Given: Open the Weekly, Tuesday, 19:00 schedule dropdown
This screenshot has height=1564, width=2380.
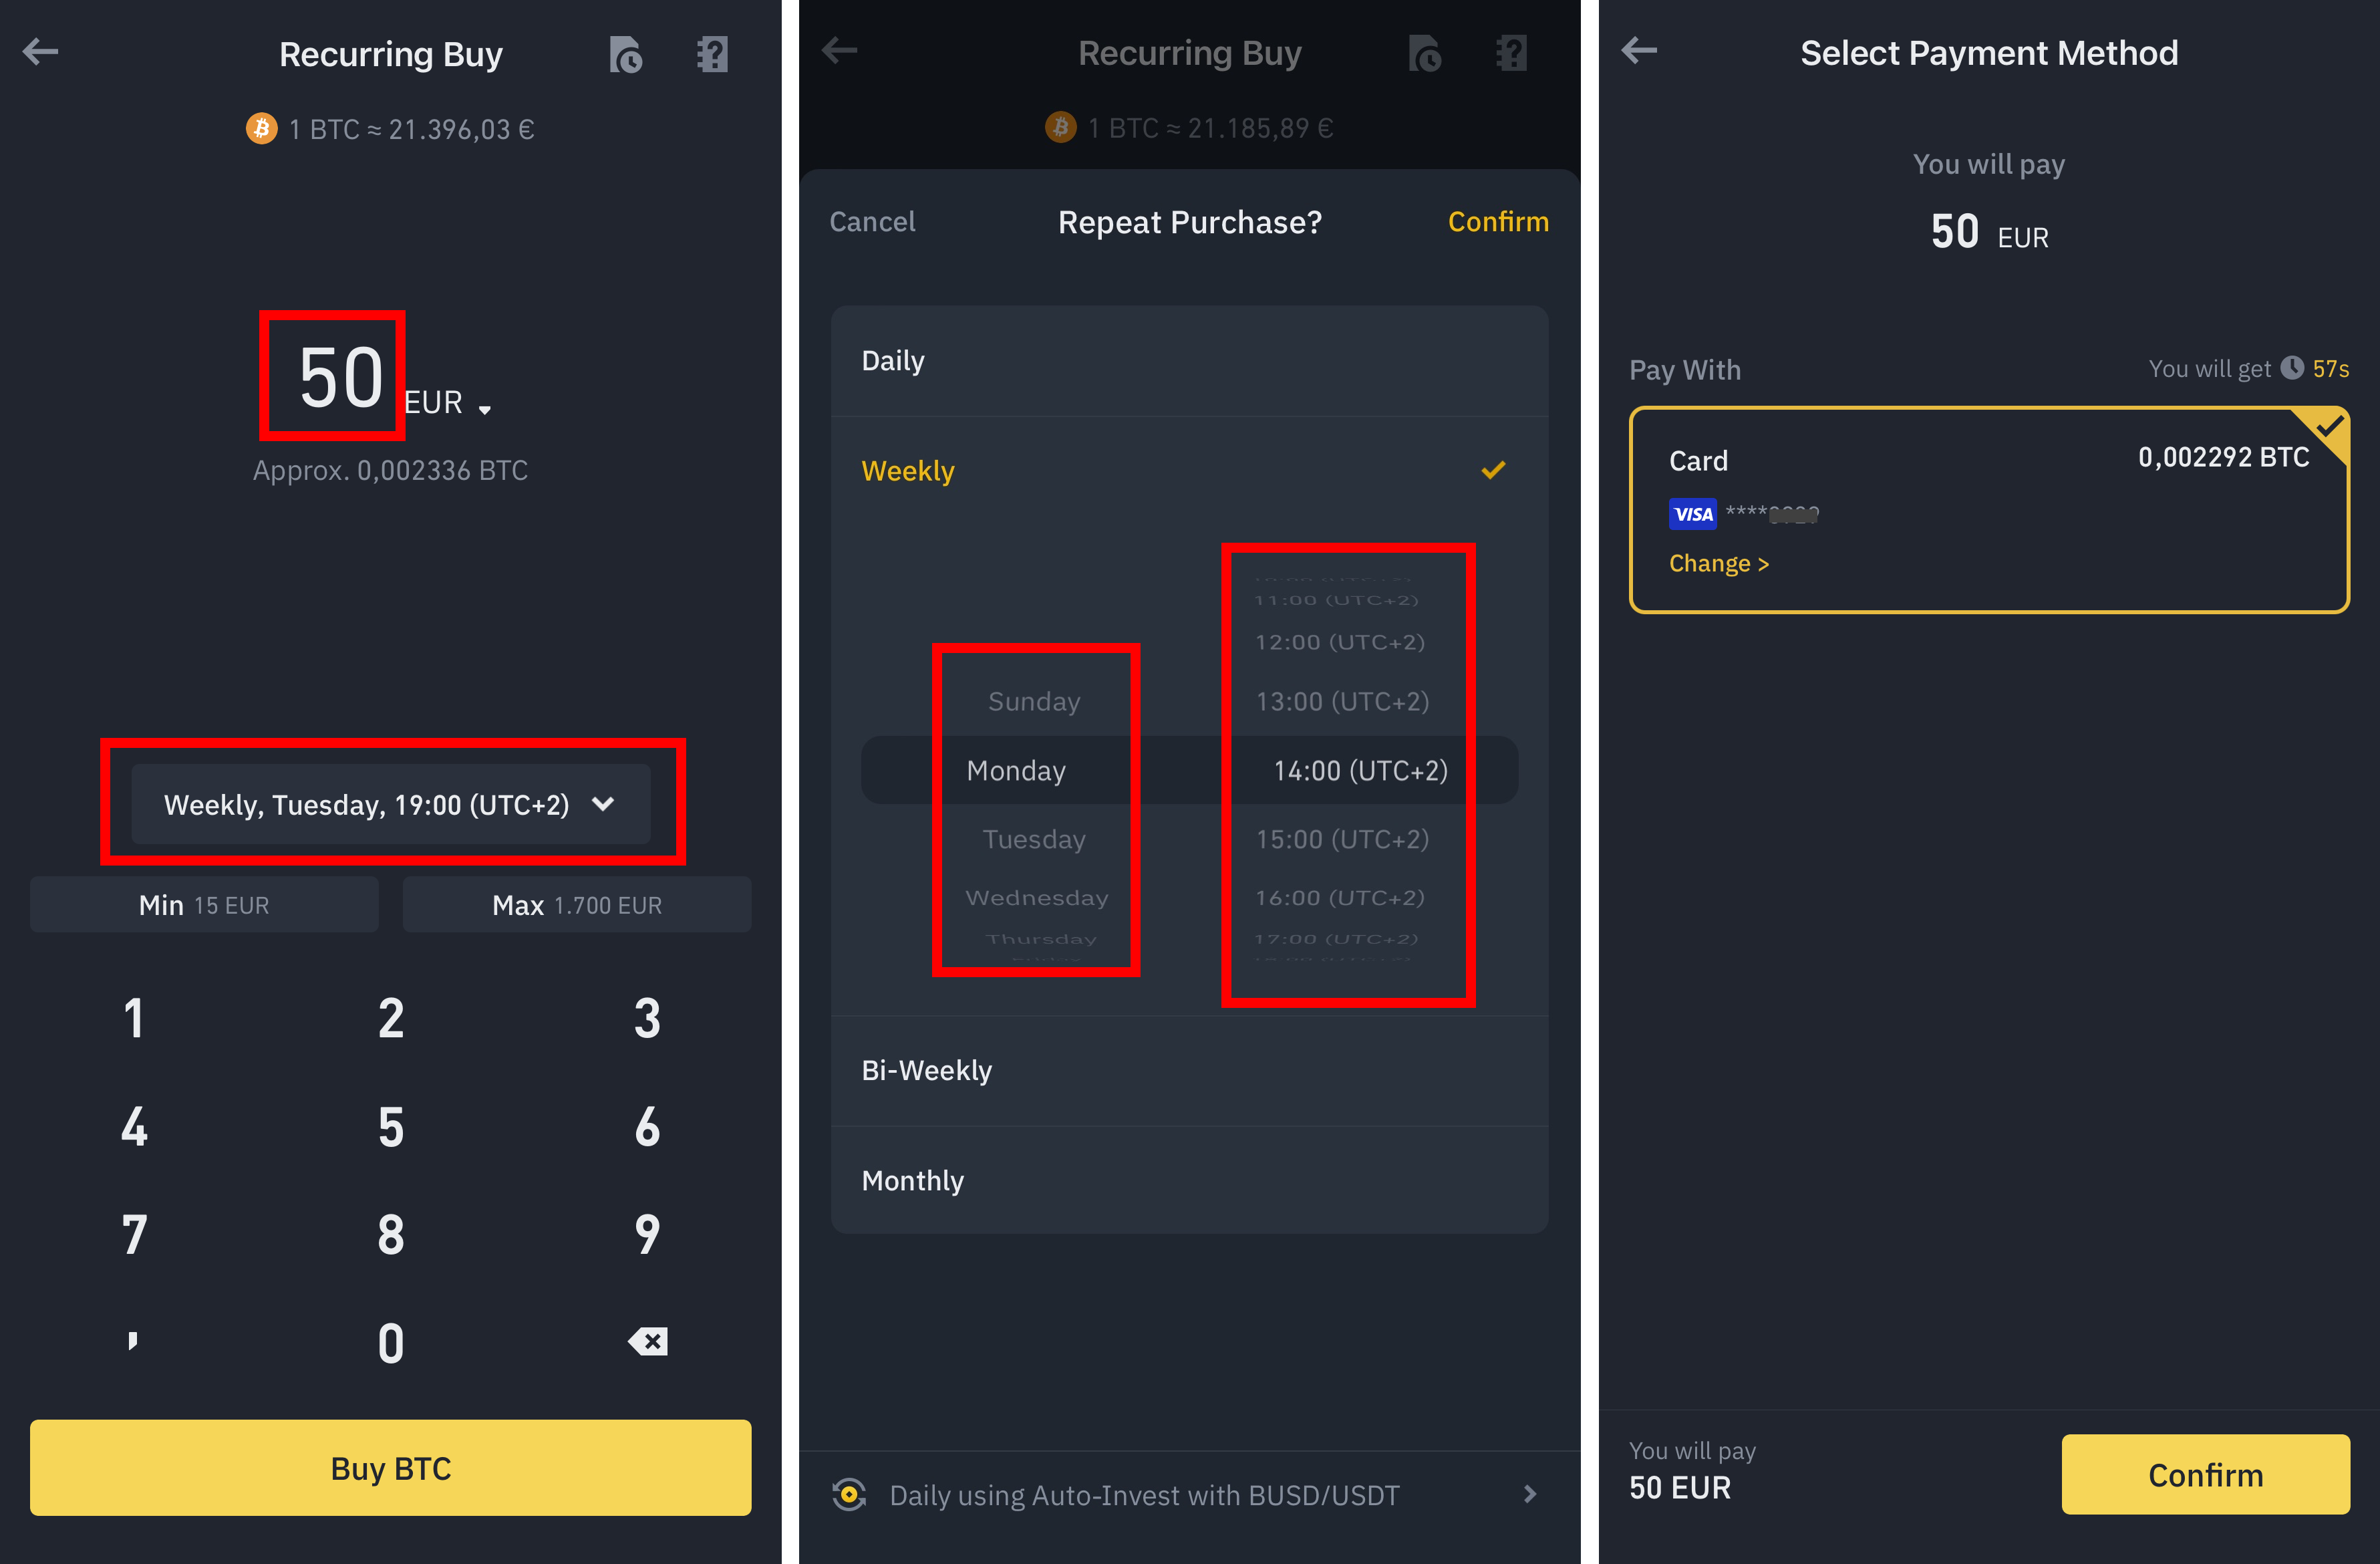Looking at the screenshot, I should coord(390,805).
